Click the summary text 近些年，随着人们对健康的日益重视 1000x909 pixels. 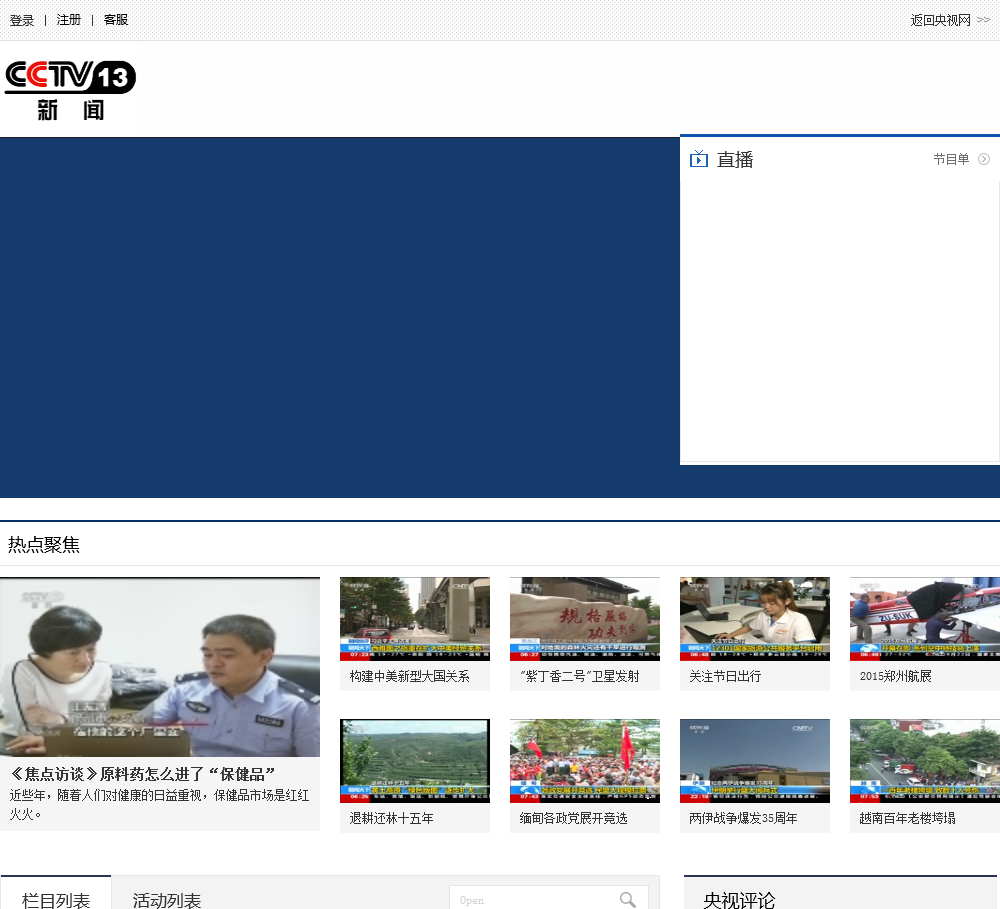coord(159,804)
